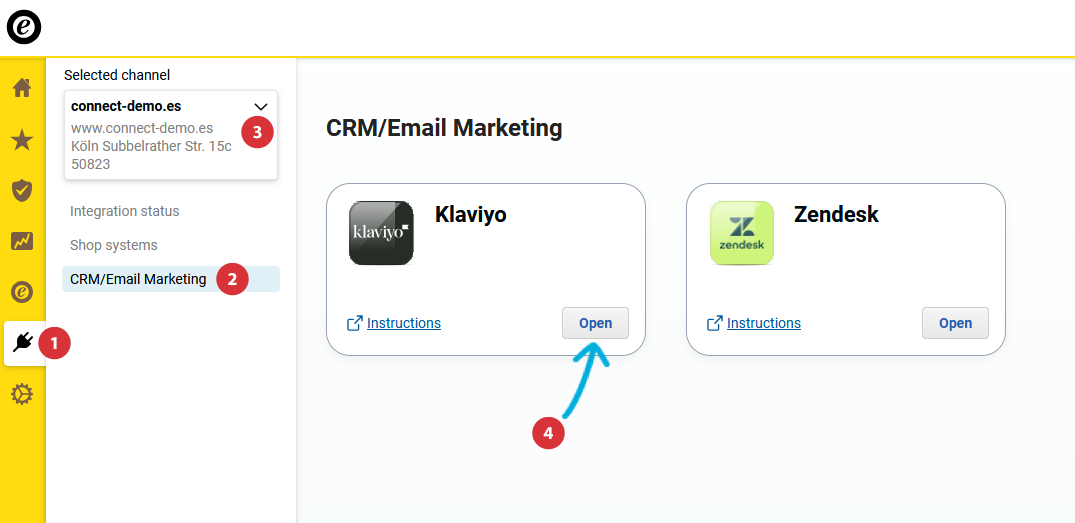Select the plug integrations sidebar icon
This screenshot has width=1075, height=523.
point(23,343)
